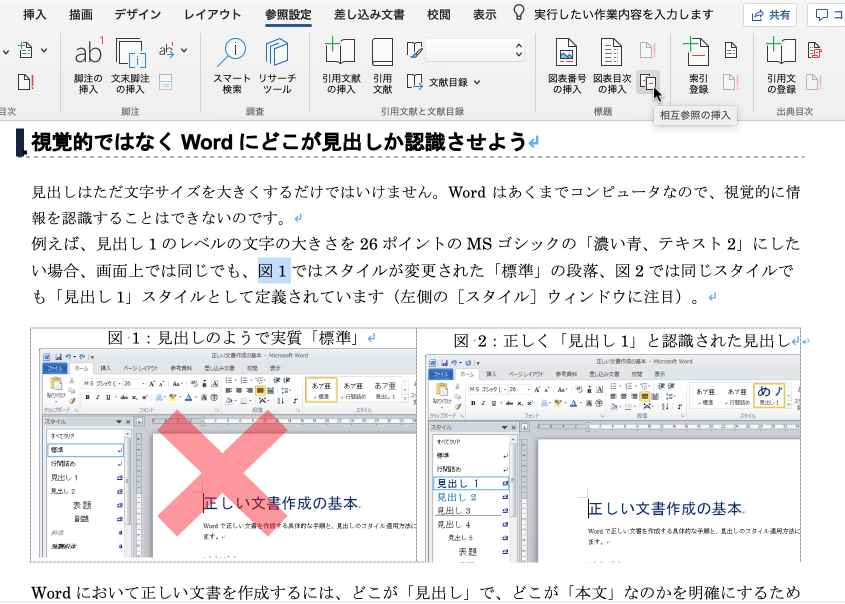Click the insert index icon next to 索引登録
This screenshot has width=845, height=604.
click(x=731, y=51)
